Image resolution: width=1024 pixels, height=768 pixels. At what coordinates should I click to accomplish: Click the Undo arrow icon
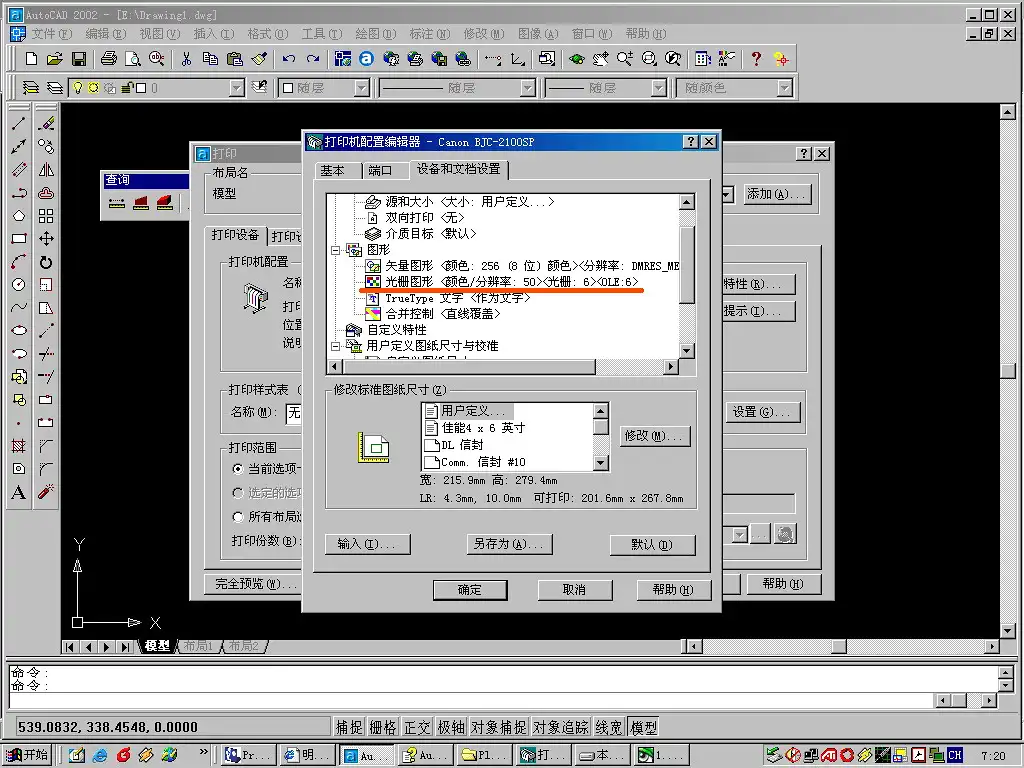(x=289, y=59)
